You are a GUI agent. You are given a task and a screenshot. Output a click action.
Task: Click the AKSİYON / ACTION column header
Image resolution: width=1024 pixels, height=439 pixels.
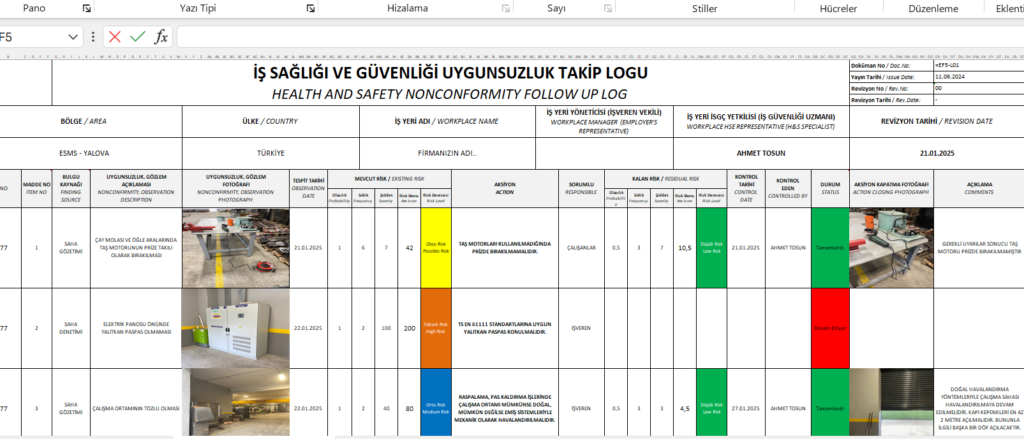pyautogui.click(x=505, y=188)
